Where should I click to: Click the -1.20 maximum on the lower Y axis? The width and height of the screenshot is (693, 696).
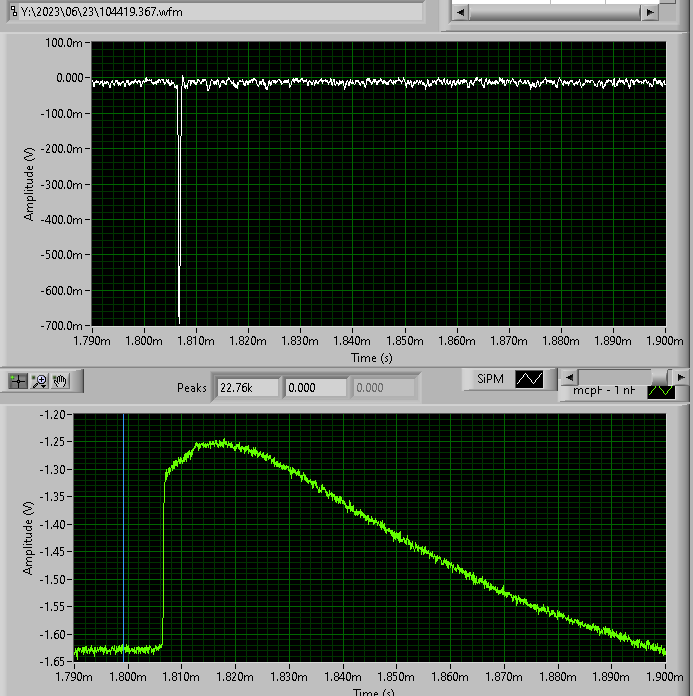[52, 415]
